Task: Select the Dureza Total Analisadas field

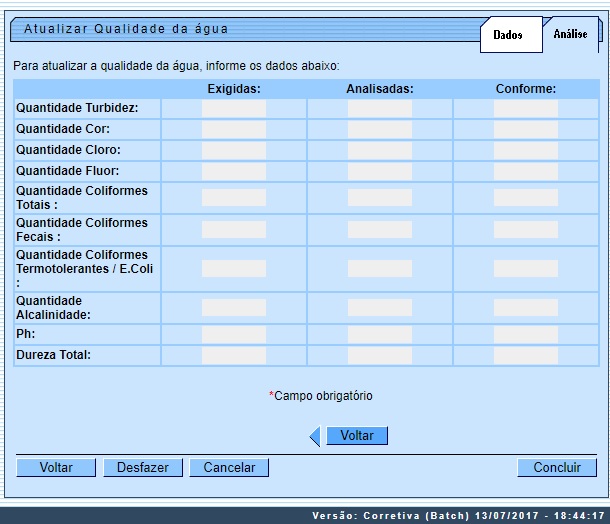Action: tap(379, 355)
